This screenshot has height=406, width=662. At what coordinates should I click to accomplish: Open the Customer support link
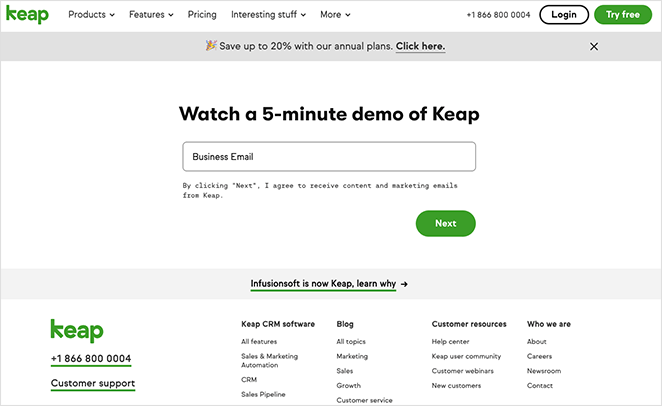pos(93,383)
